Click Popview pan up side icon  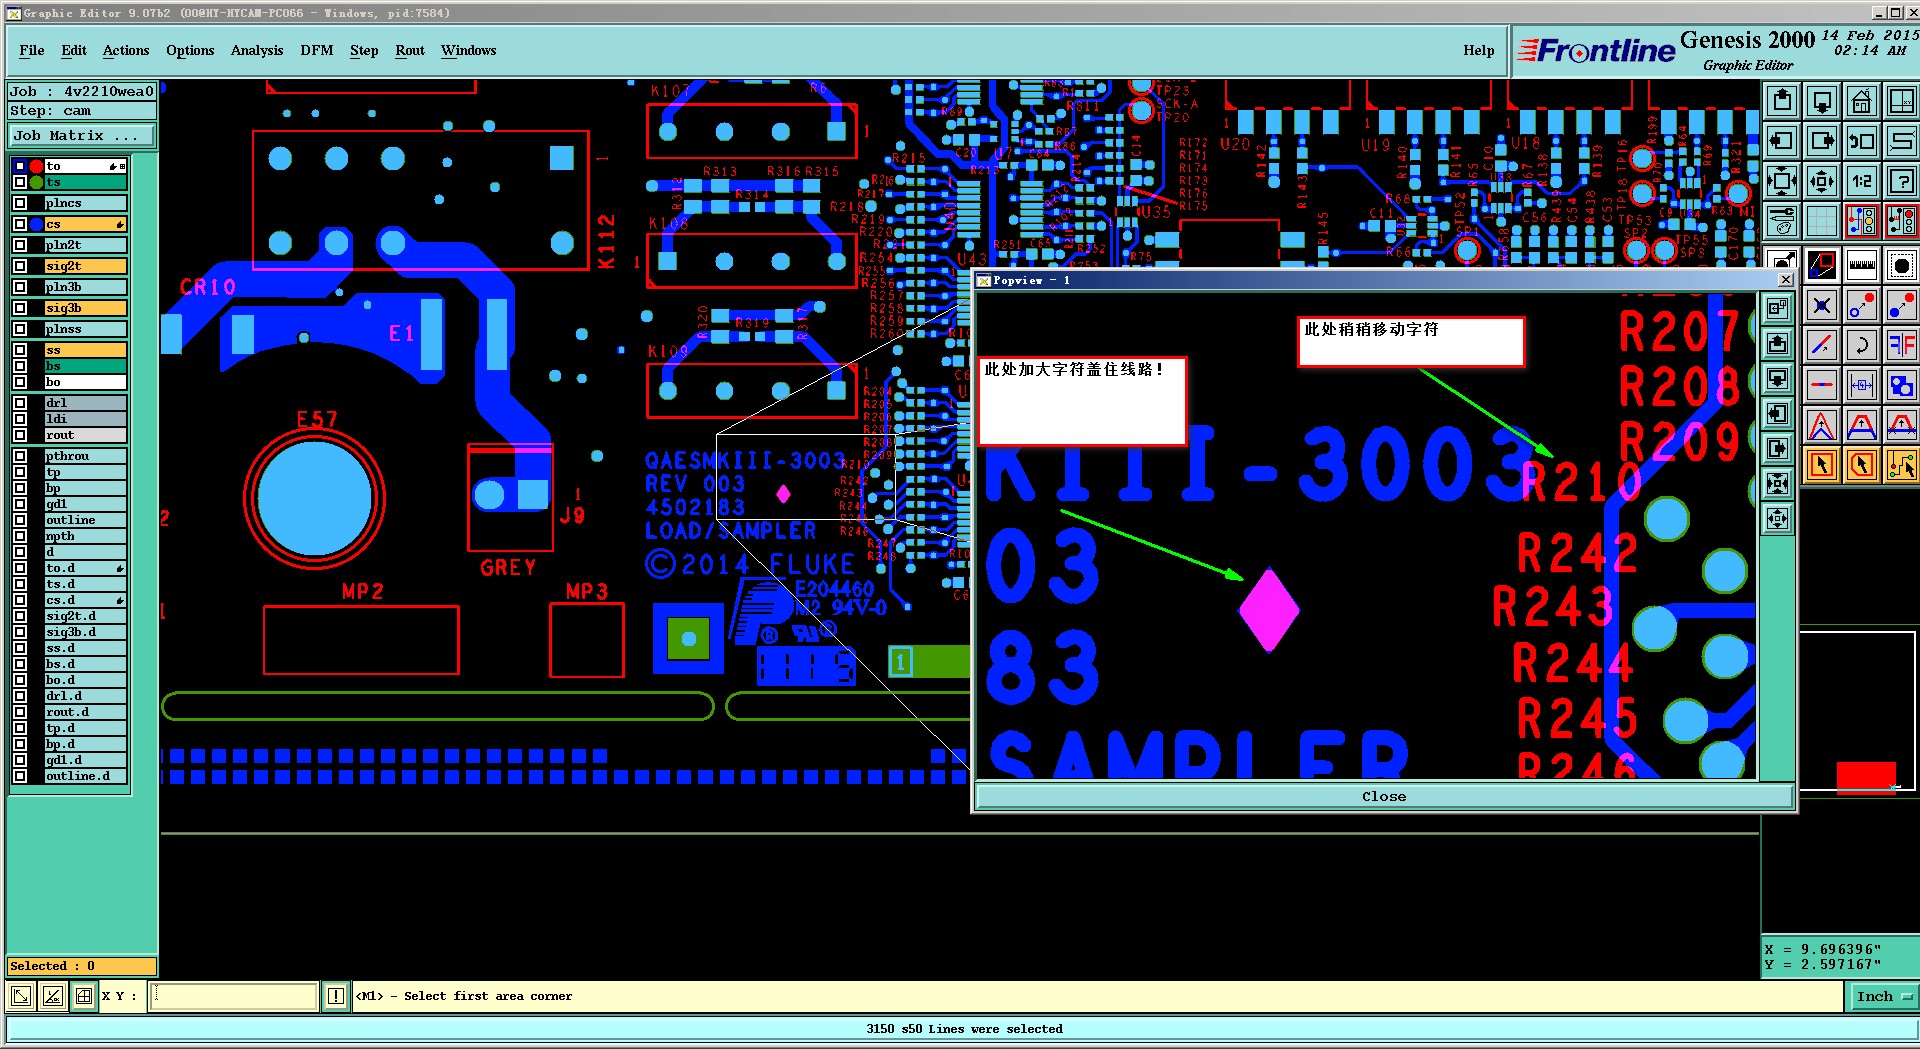pyautogui.click(x=1777, y=344)
